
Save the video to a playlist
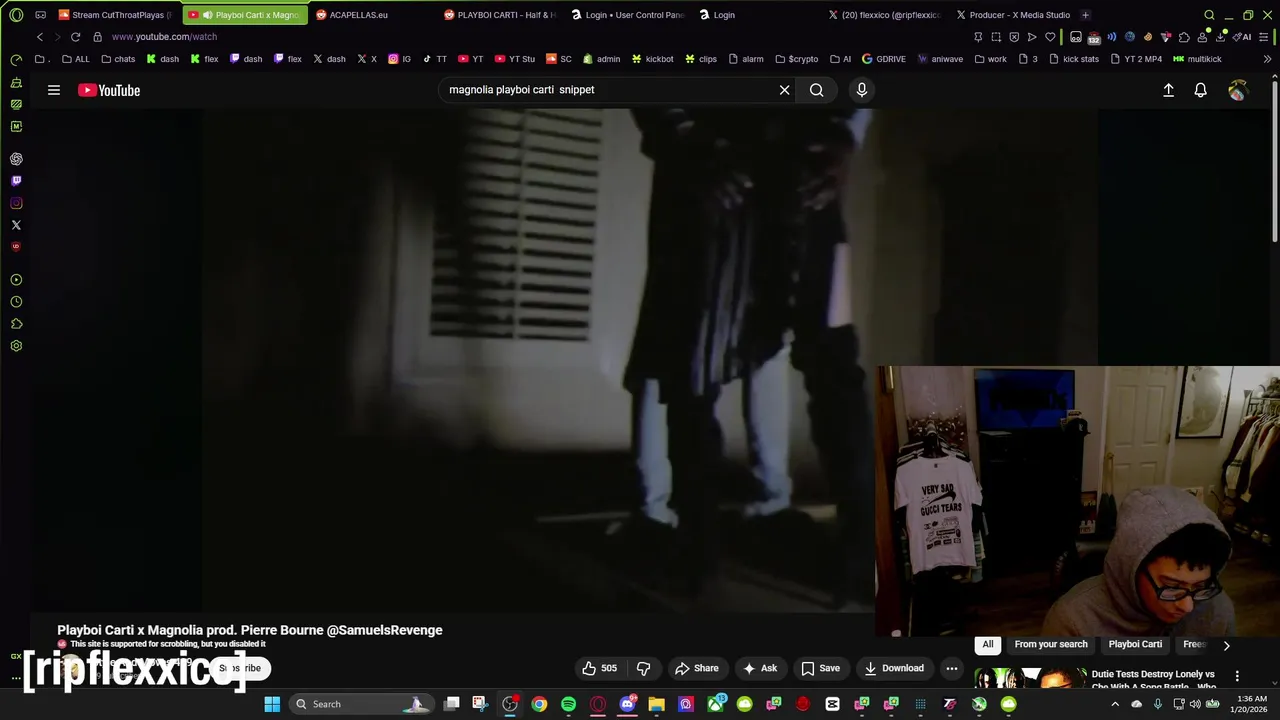click(x=820, y=668)
